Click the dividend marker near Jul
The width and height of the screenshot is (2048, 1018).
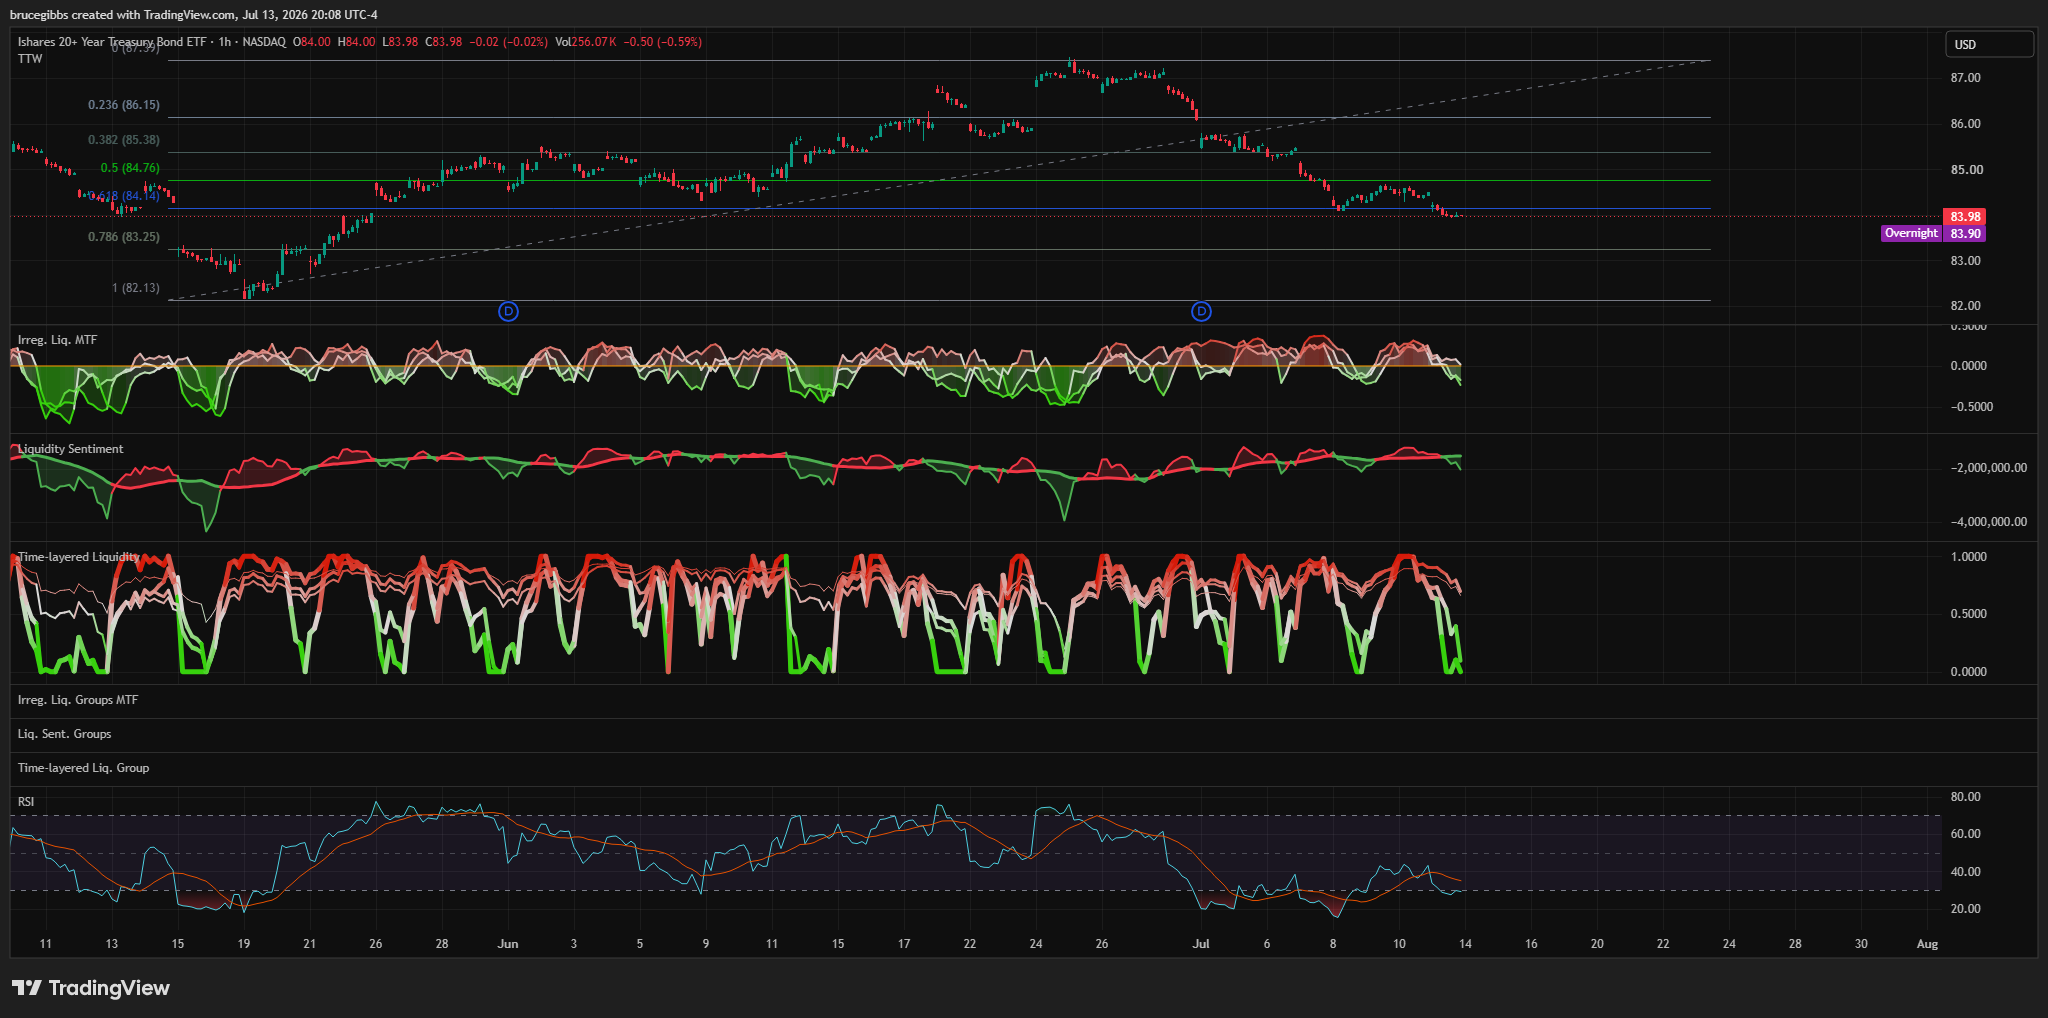click(1201, 311)
